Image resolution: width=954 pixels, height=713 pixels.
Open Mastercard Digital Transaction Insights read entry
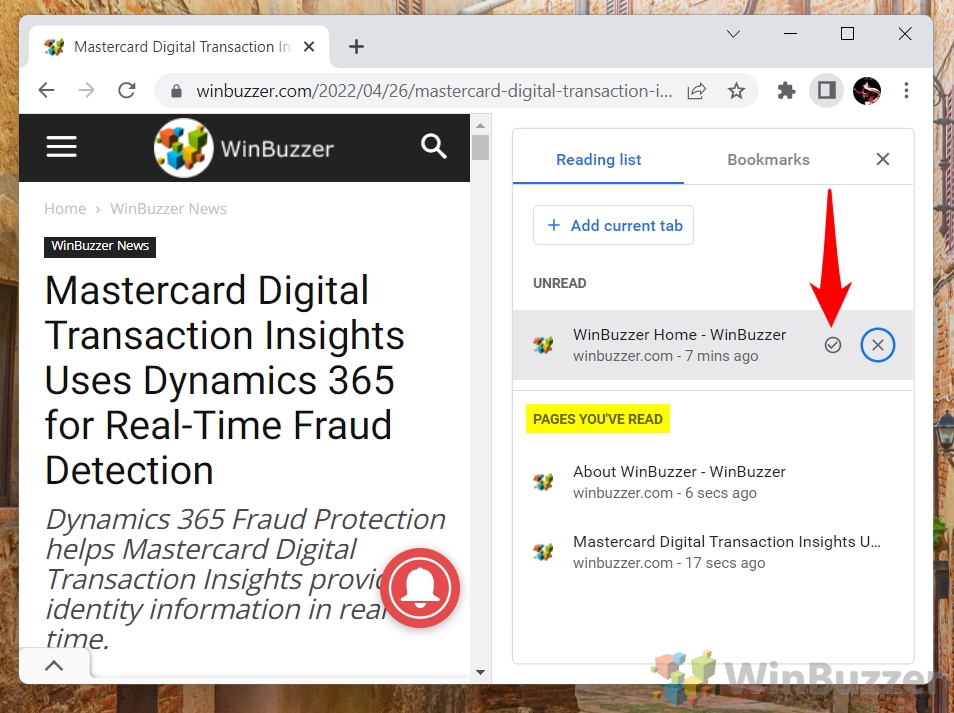click(712, 552)
